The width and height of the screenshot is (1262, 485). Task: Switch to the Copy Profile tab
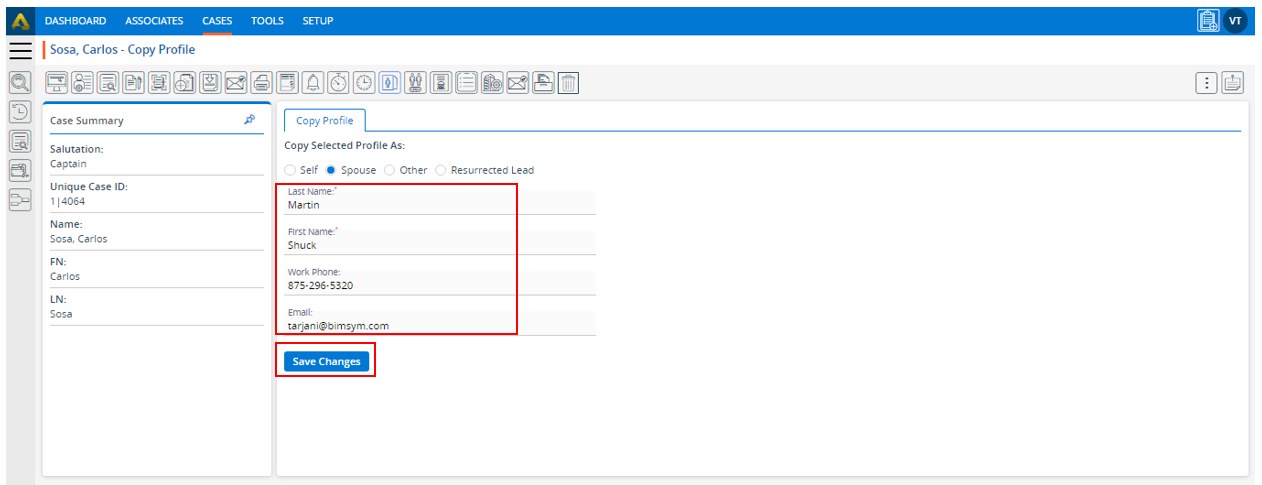[x=325, y=121]
